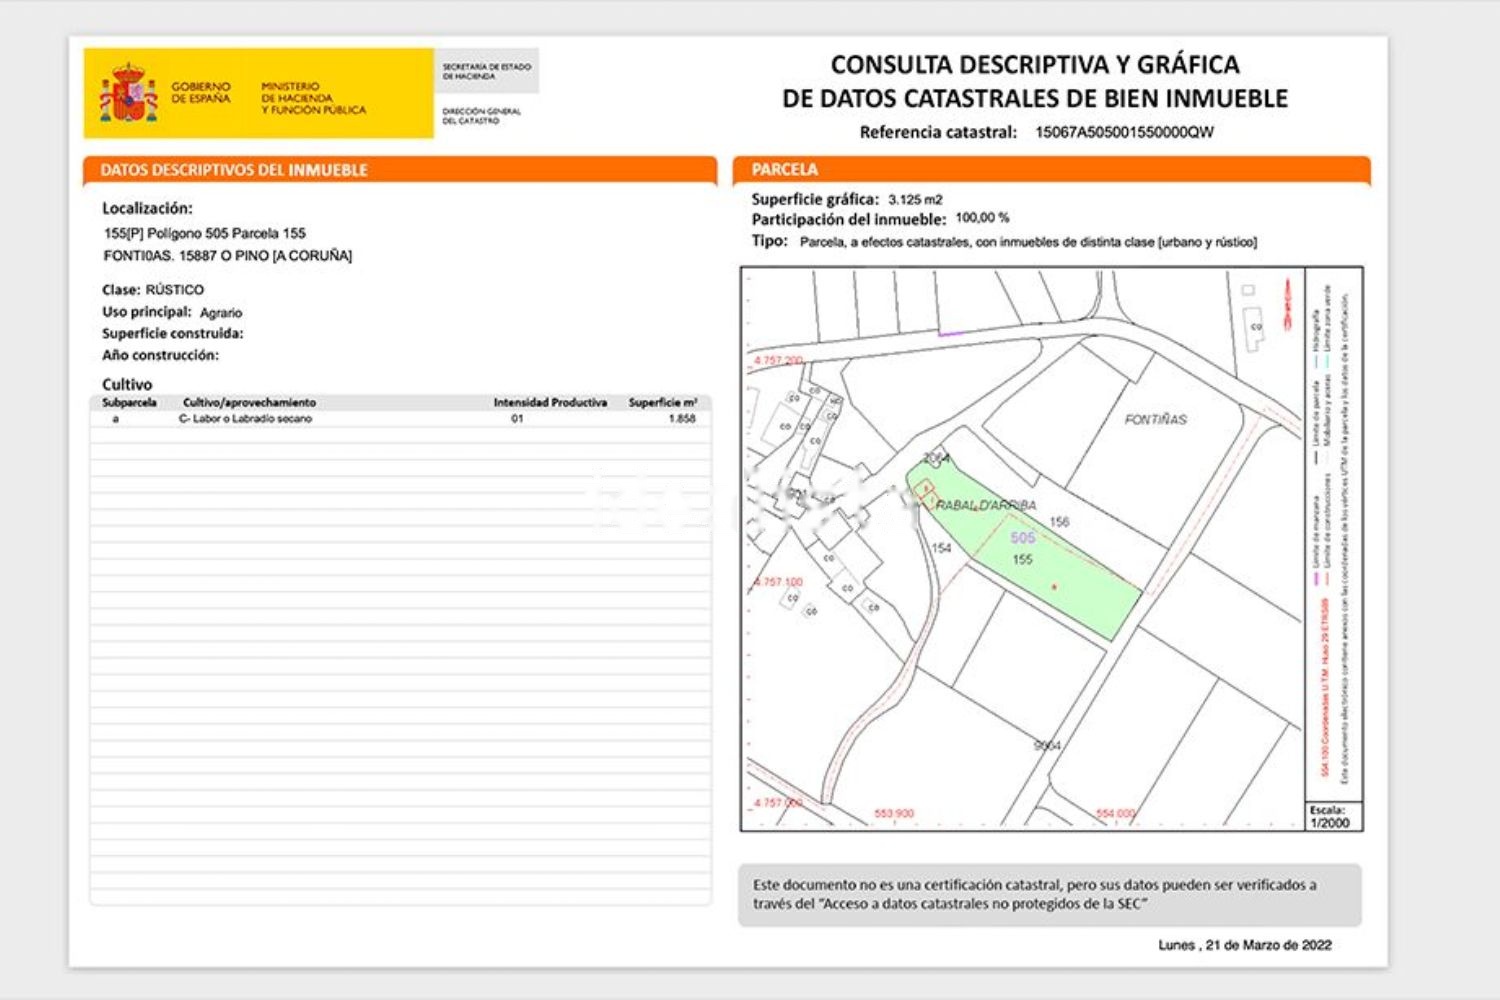This screenshot has height=1000, width=1500.
Task: Select the PARCELA orange header
Action: (x=1052, y=170)
